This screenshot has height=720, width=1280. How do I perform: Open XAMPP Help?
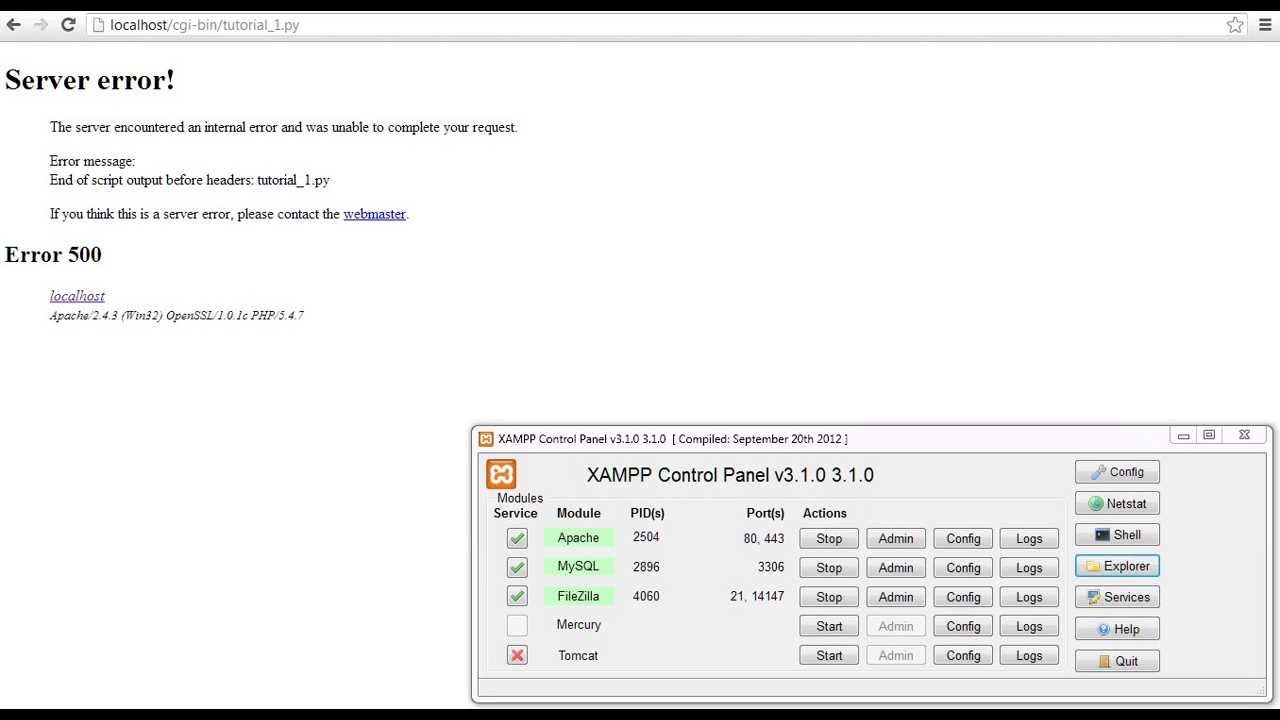point(1117,629)
